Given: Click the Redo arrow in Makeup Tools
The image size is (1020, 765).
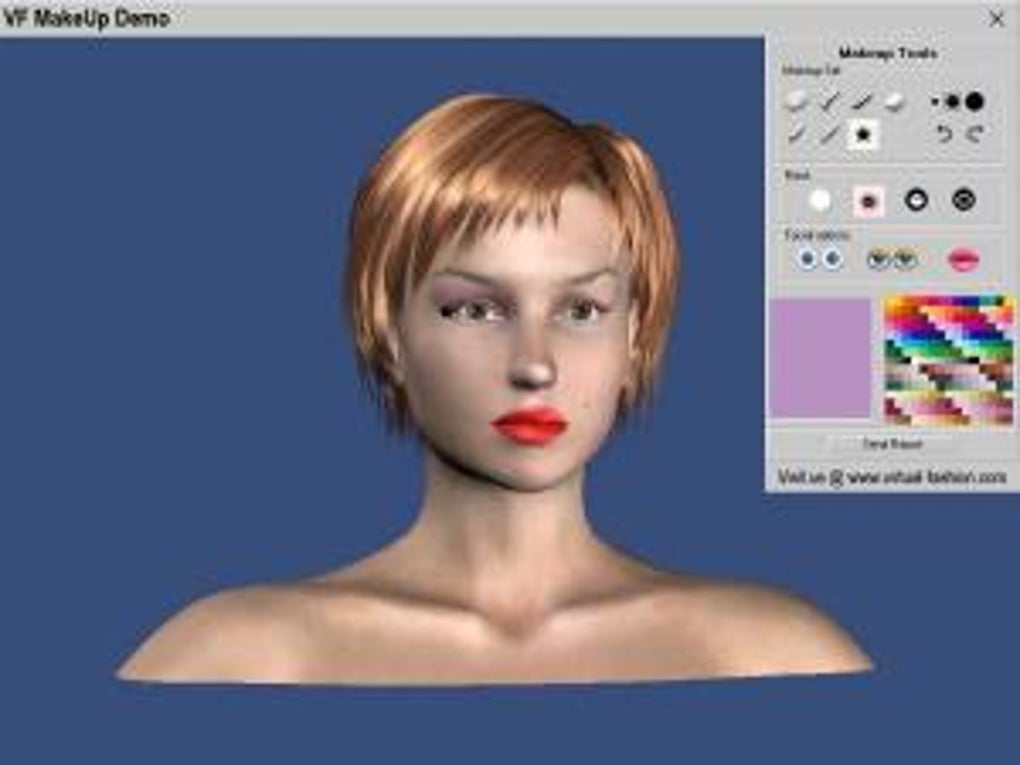Looking at the screenshot, I should 975,133.
